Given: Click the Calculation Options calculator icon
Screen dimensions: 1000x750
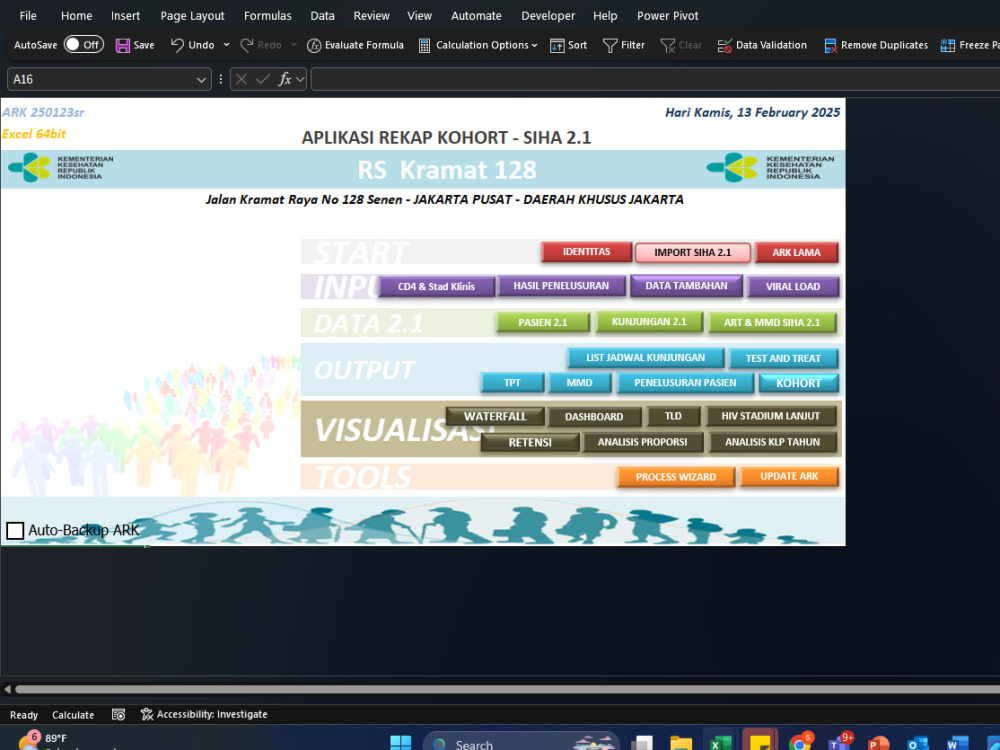Looking at the screenshot, I should (x=424, y=45).
